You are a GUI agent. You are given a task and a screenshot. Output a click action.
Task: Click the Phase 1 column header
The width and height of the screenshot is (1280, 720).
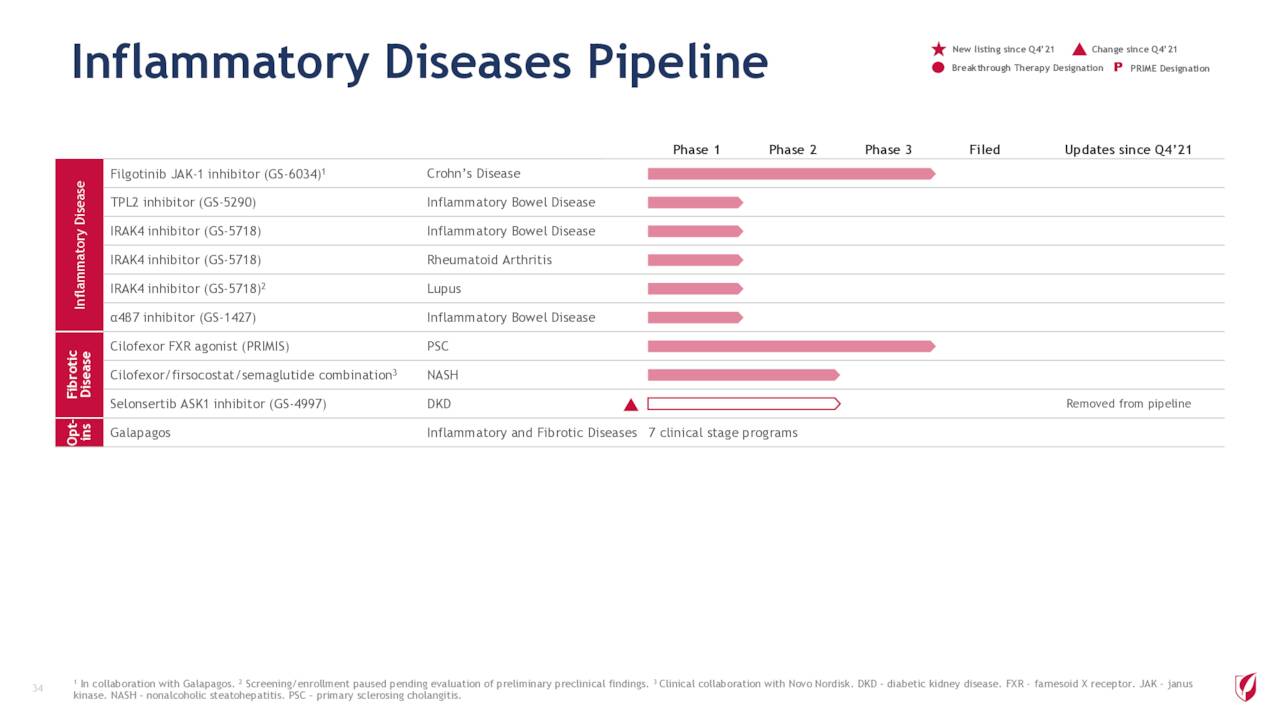[697, 150]
